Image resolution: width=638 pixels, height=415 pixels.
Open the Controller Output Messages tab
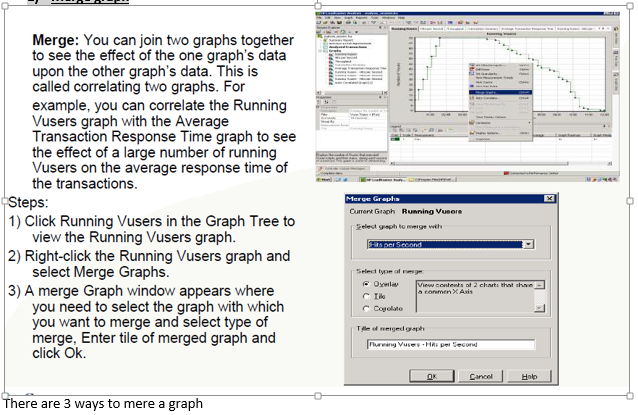(343, 168)
